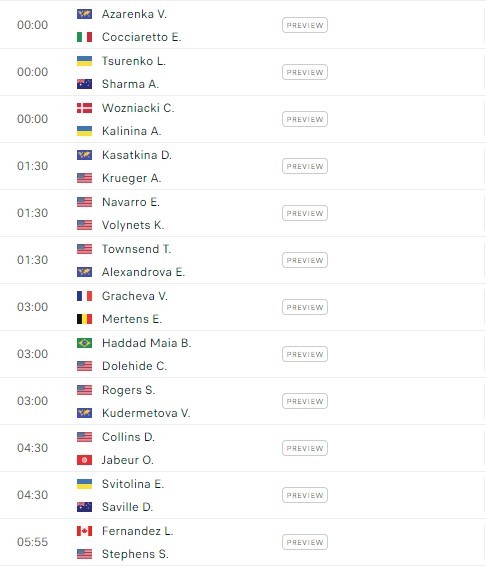Select player Kasatkina D.
The image size is (486, 570).
point(137,155)
